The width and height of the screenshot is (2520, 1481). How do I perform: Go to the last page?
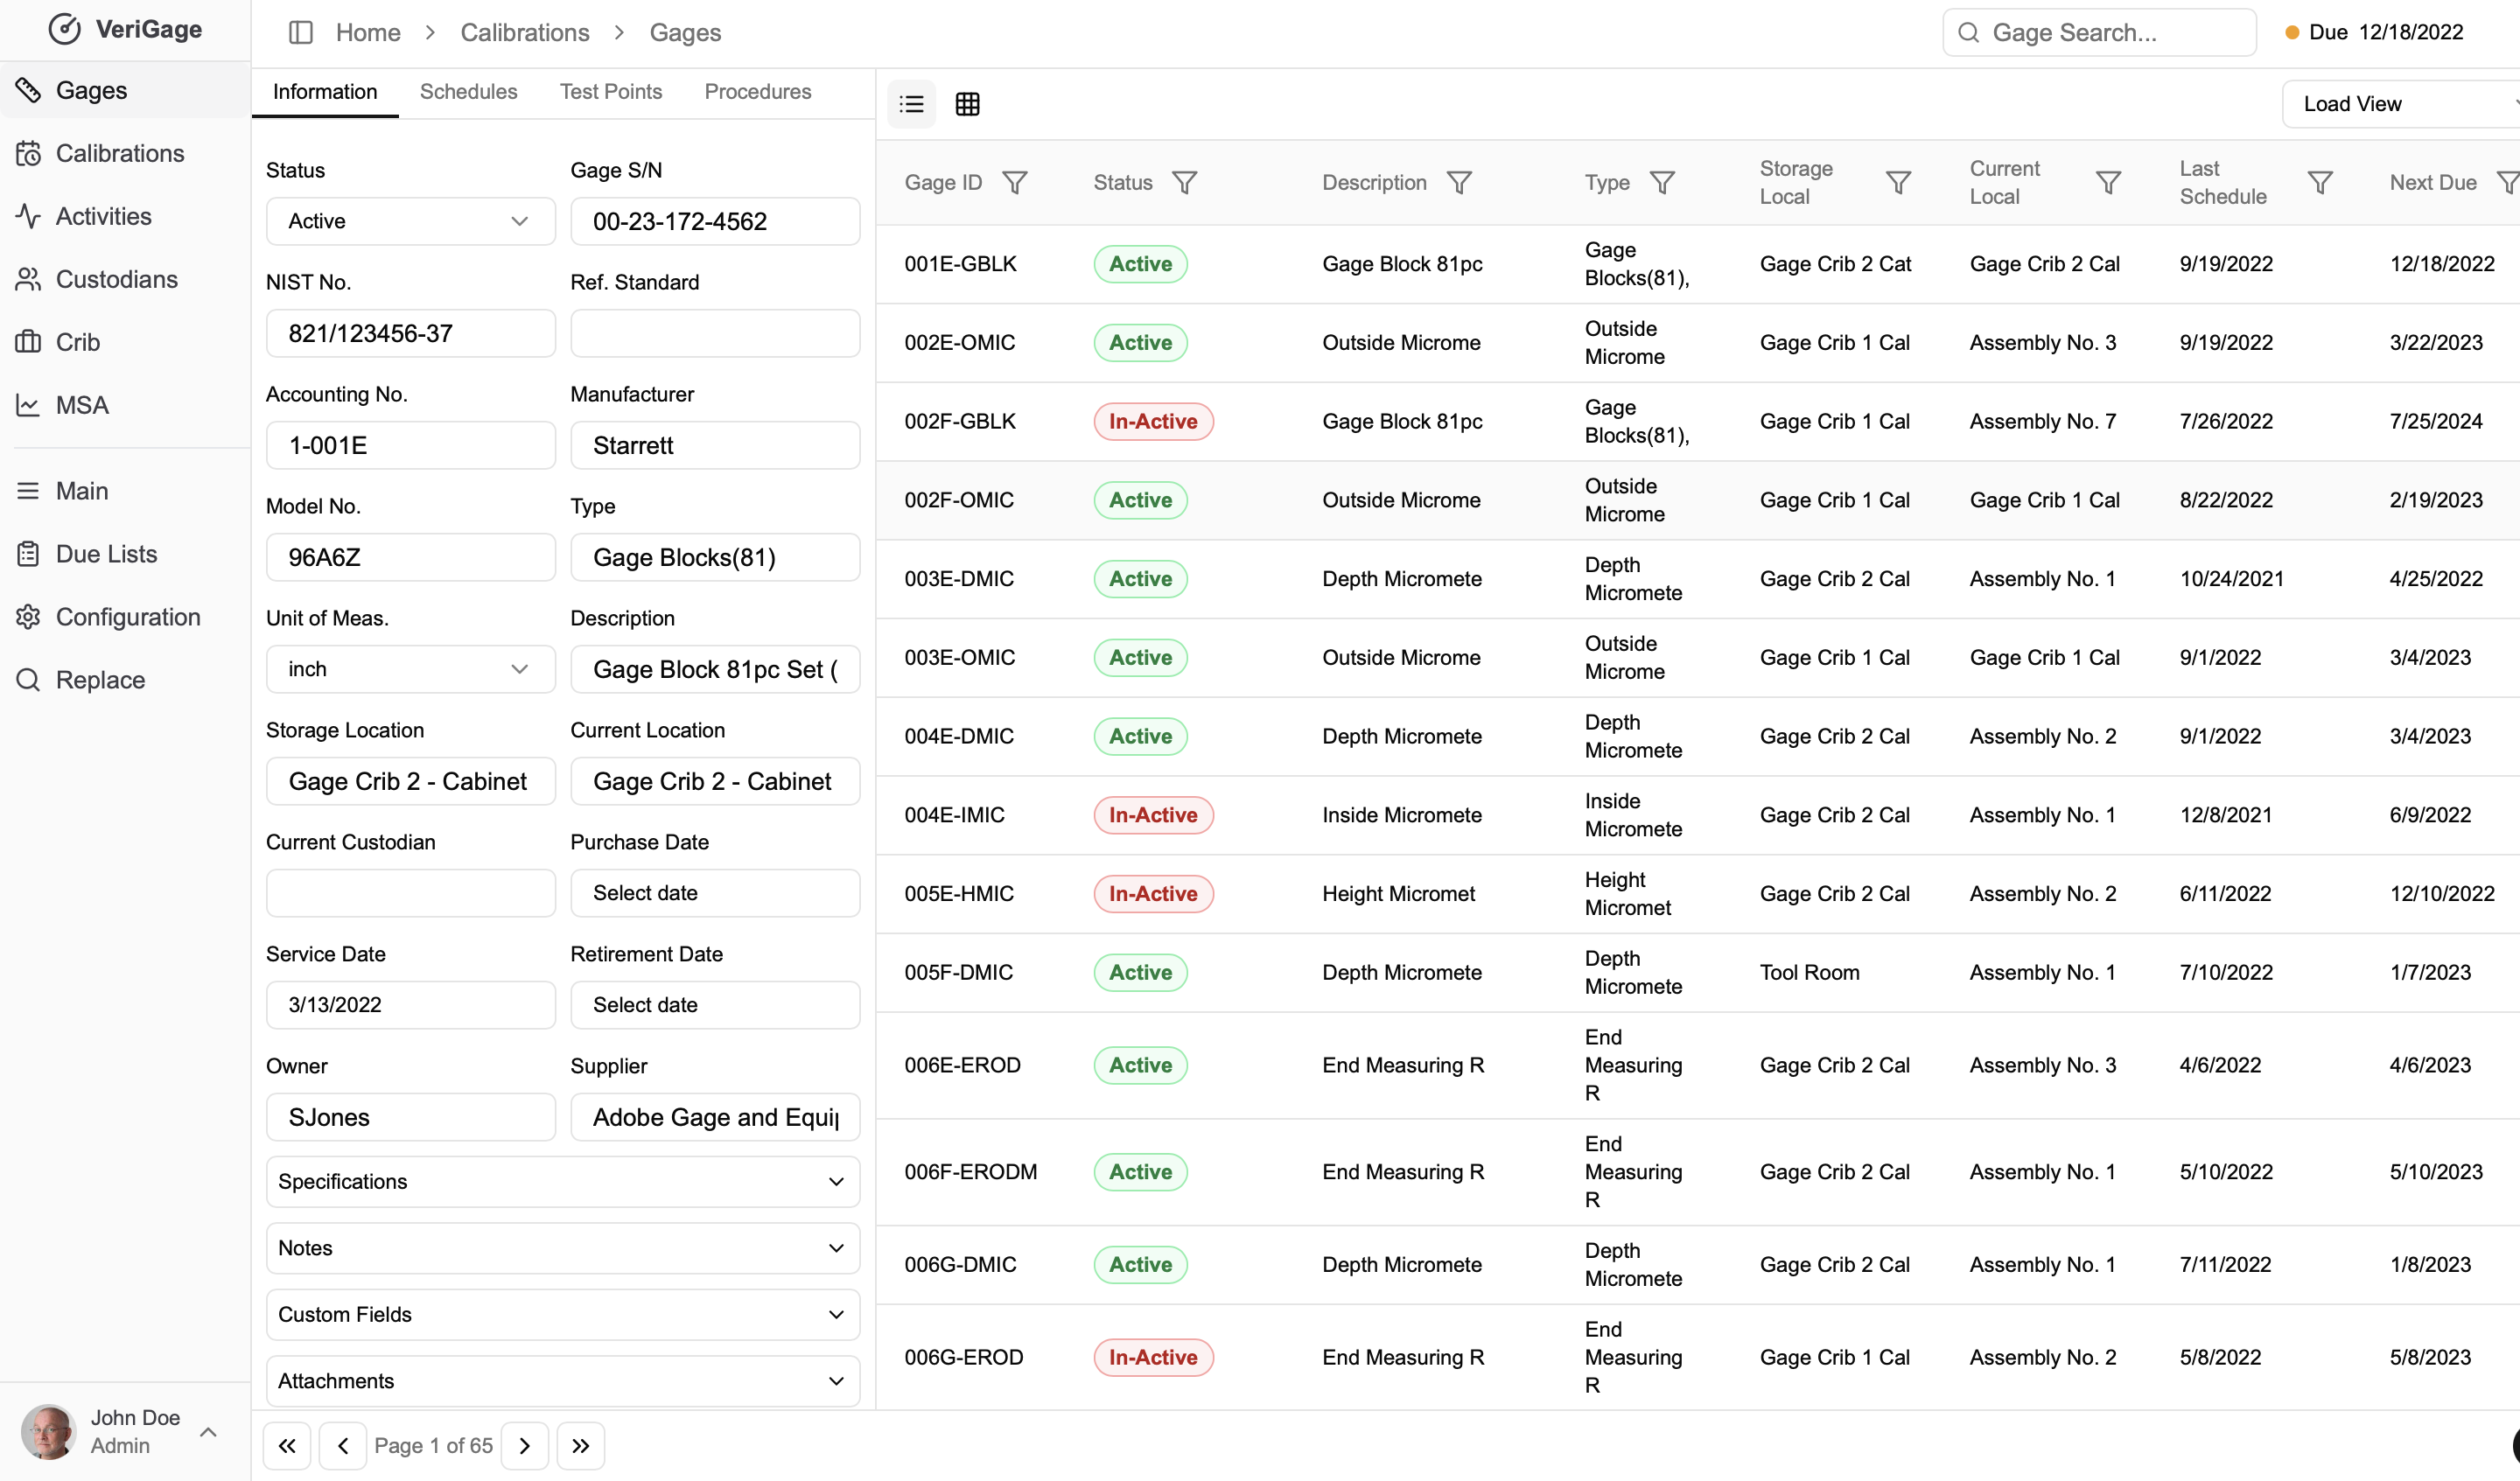pos(580,1446)
